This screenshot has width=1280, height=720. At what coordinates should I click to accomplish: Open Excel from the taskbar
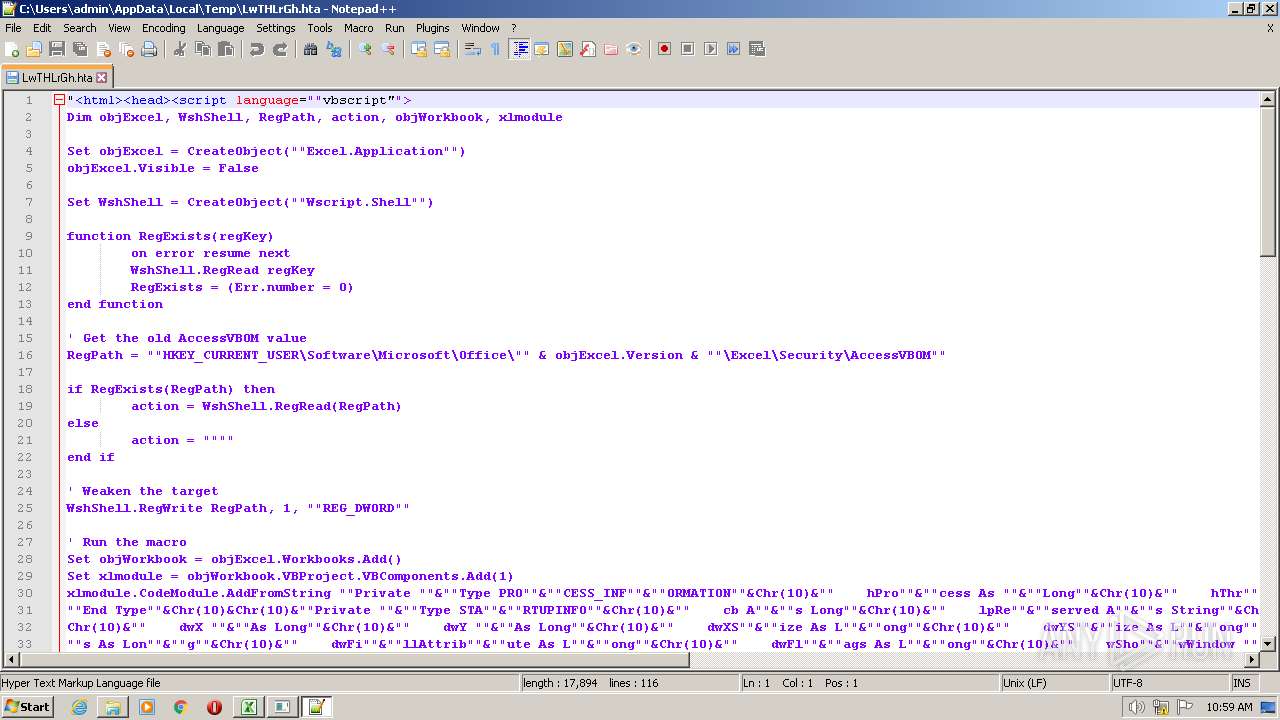tap(248, 707)
